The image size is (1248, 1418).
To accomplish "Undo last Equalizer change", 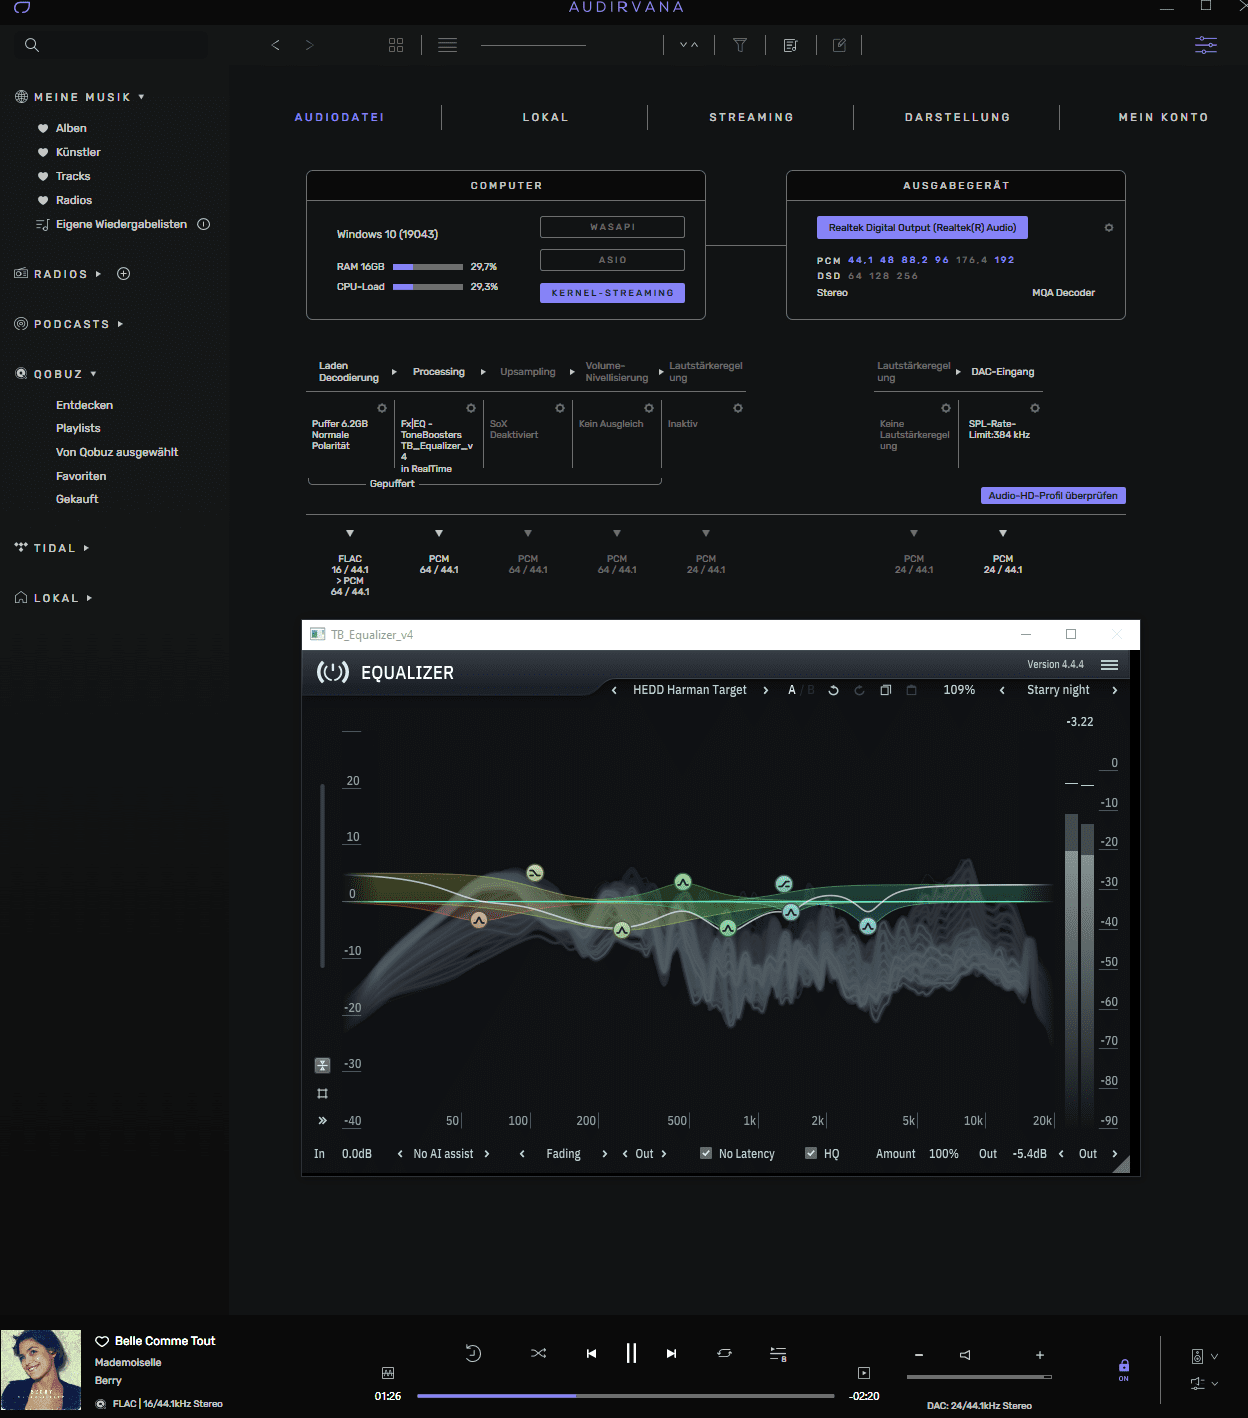I will pos(833,690).
